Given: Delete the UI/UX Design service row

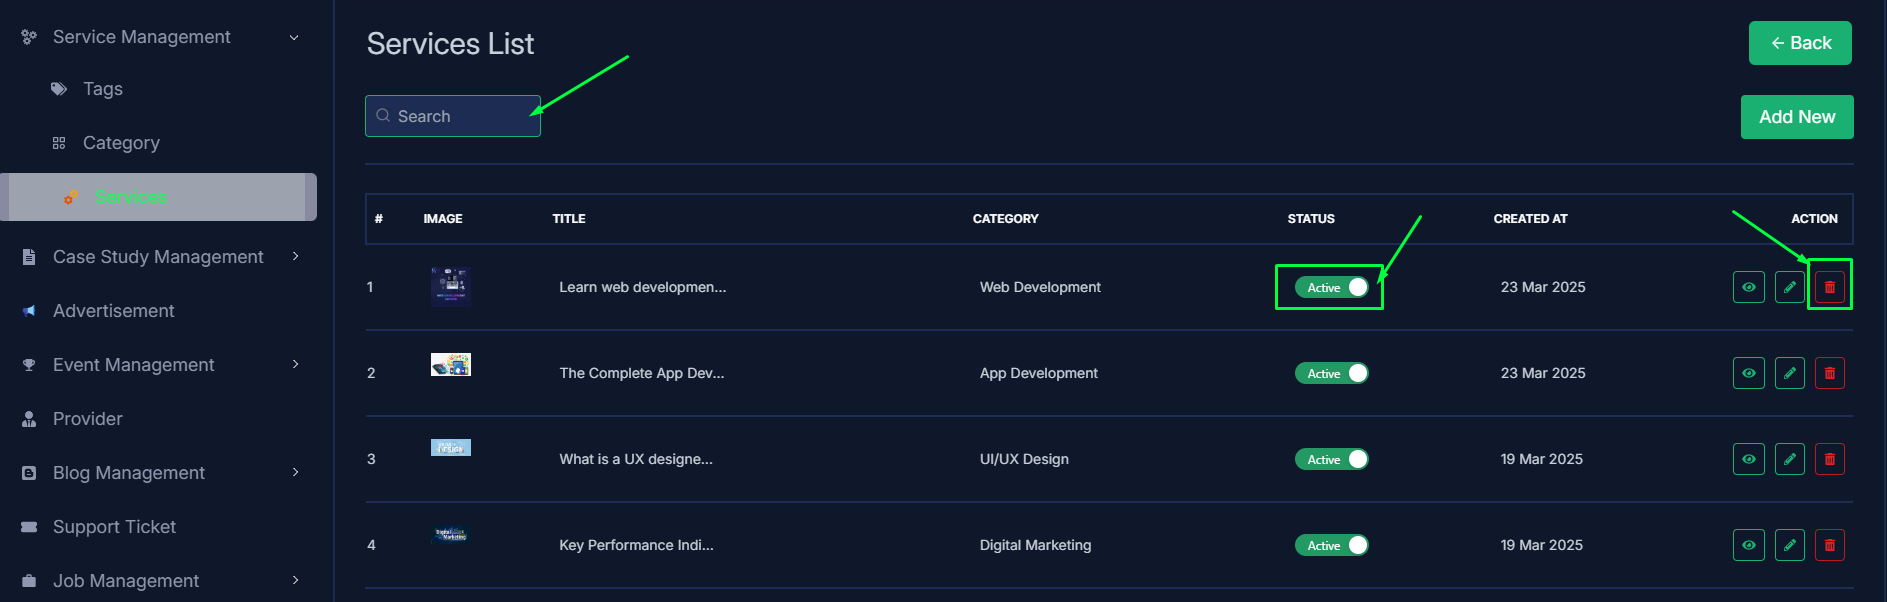Looking at the screenshot, I should (1829, 459).
